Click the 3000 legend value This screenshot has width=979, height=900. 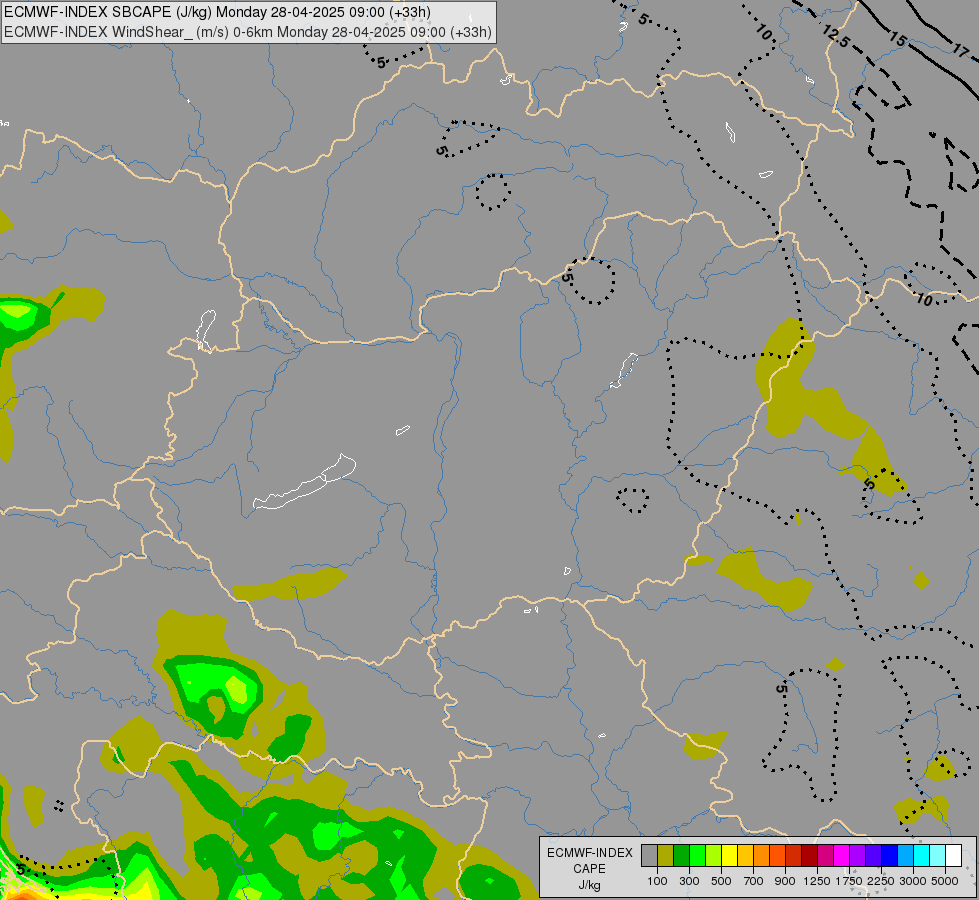click(x=913, y=881)
